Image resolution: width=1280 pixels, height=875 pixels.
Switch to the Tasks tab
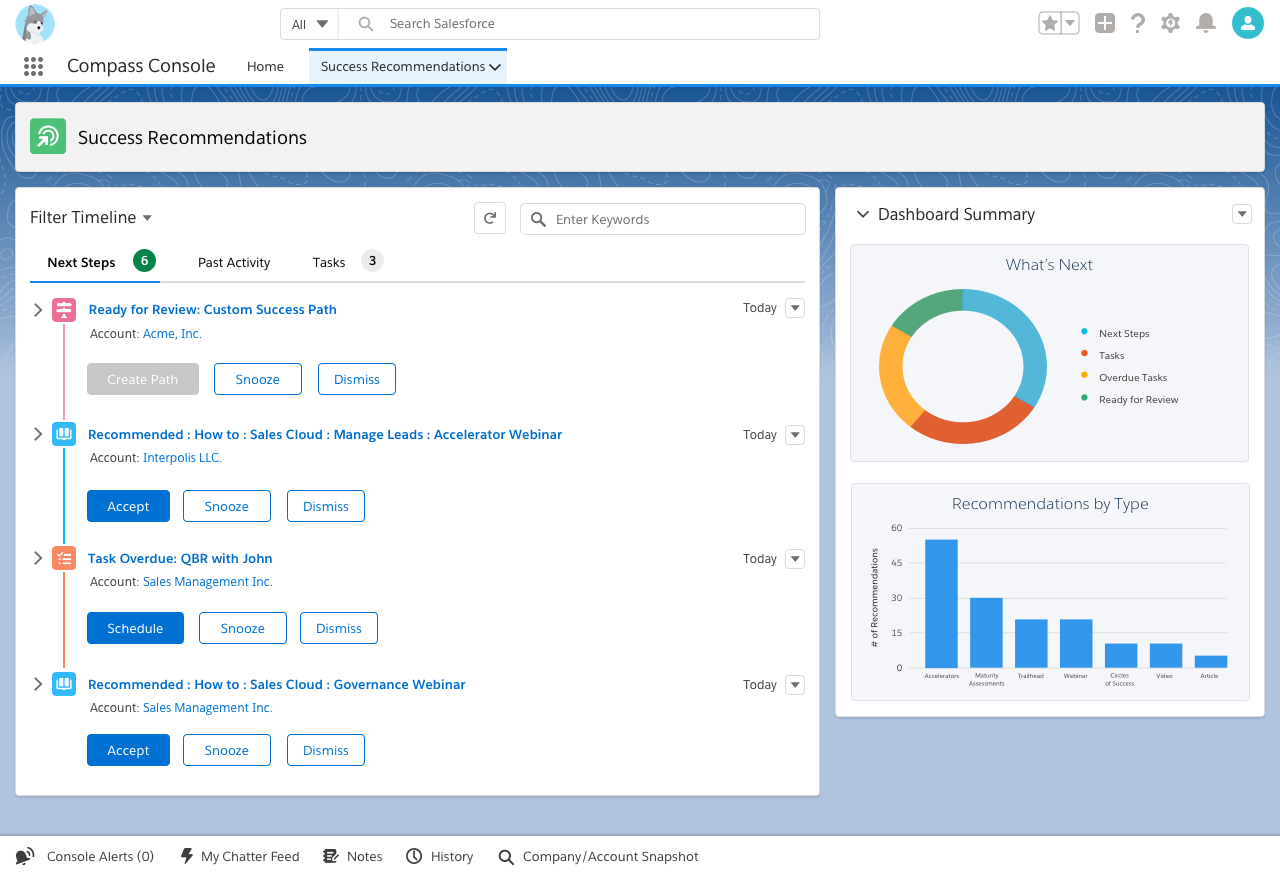click(x=347, y=262)
